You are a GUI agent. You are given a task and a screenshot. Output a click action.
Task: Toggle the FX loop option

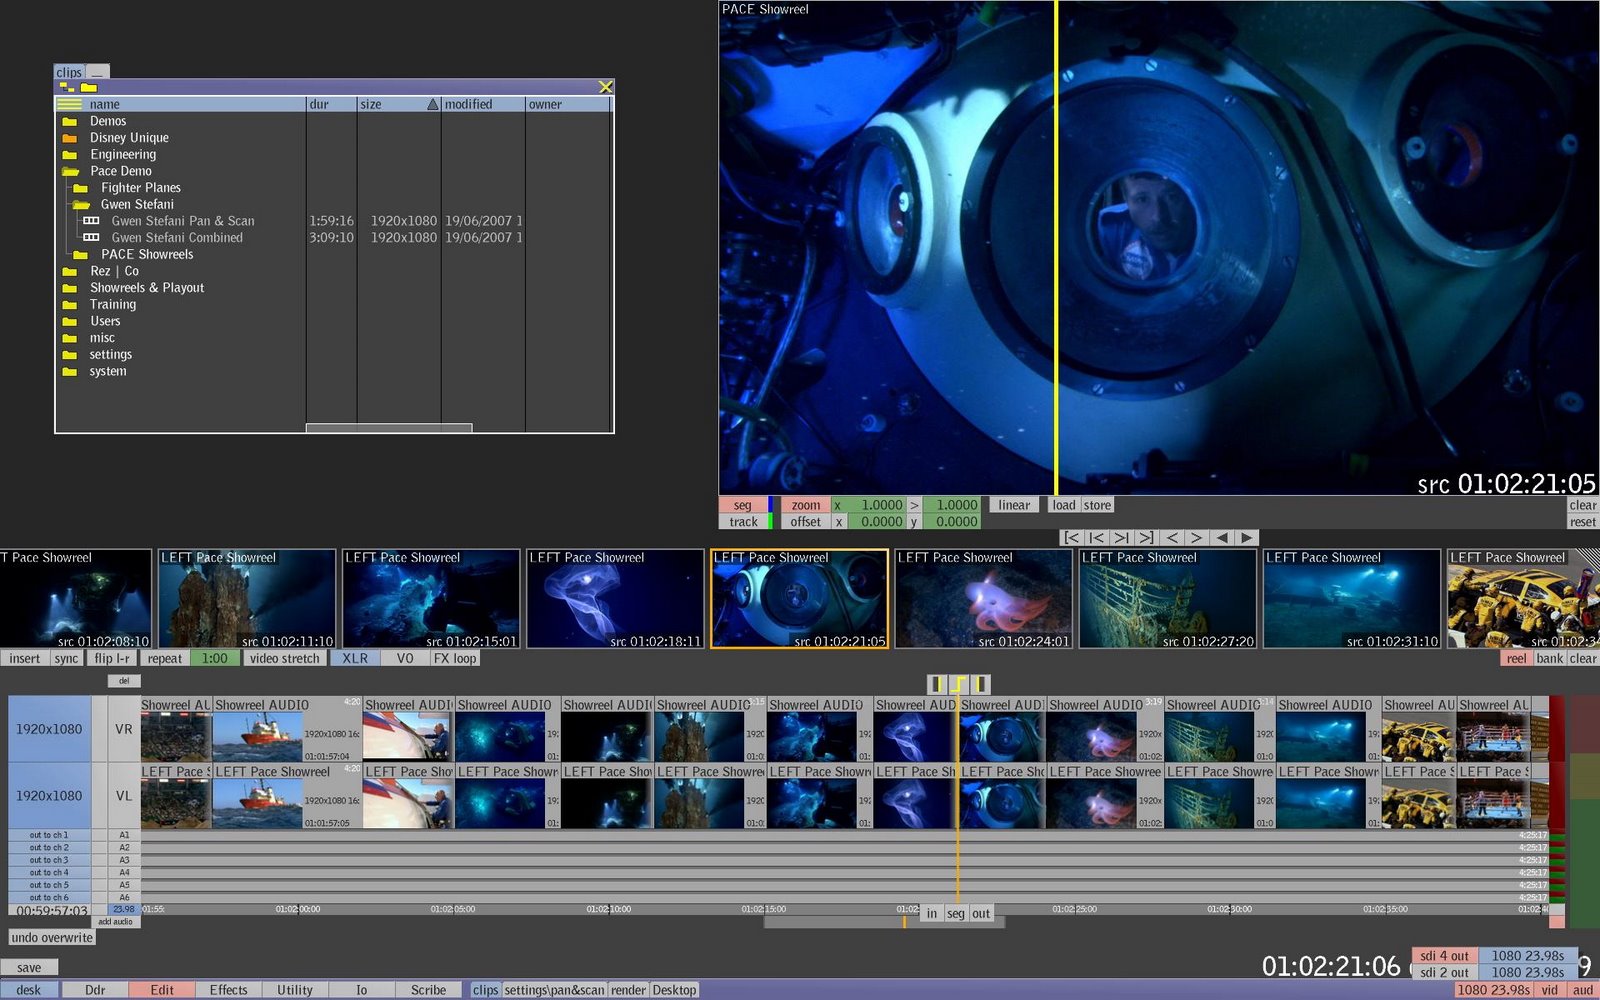click(455, 659)
